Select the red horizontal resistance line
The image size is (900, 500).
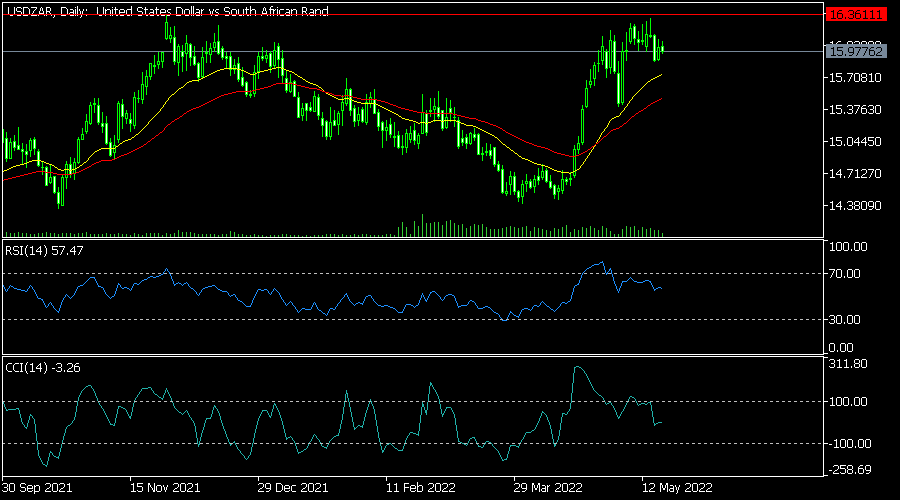[x=400, y=15]
